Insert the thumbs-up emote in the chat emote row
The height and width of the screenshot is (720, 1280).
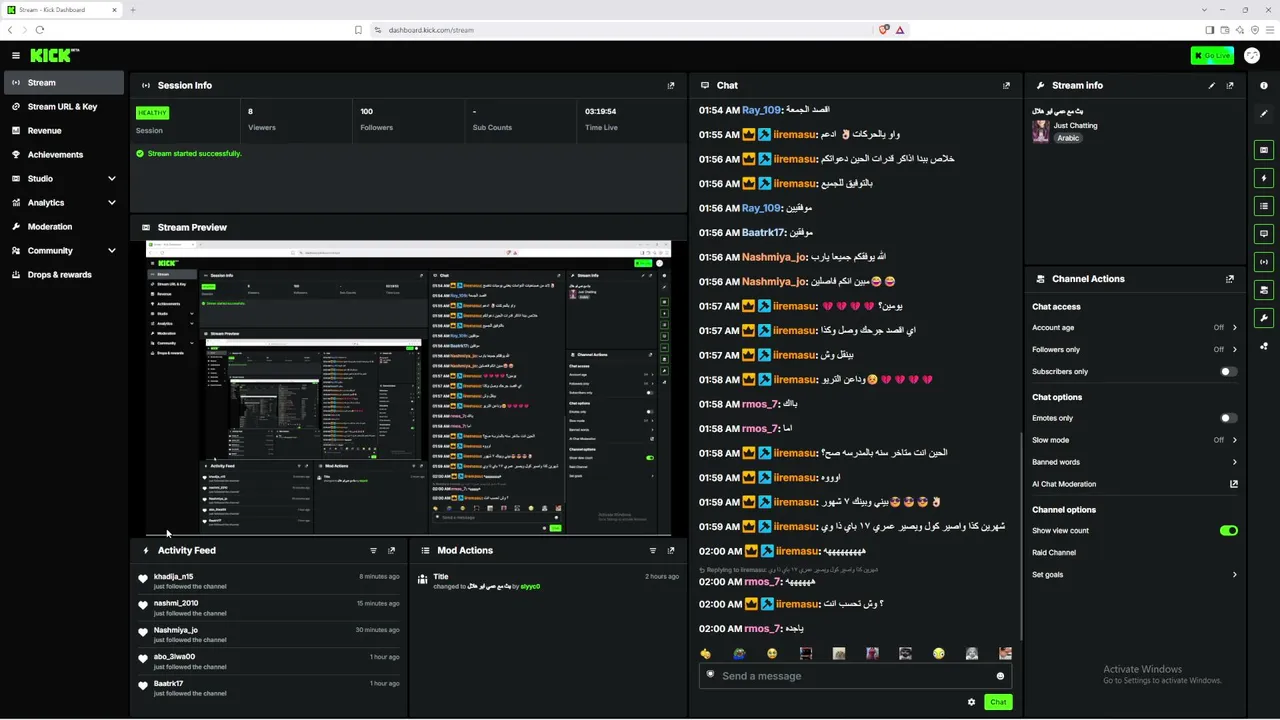tap(706, 653)
